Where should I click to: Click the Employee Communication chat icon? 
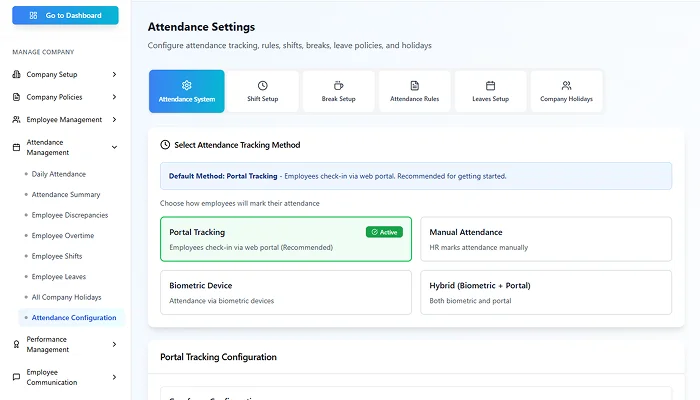(x=16, y=377)
